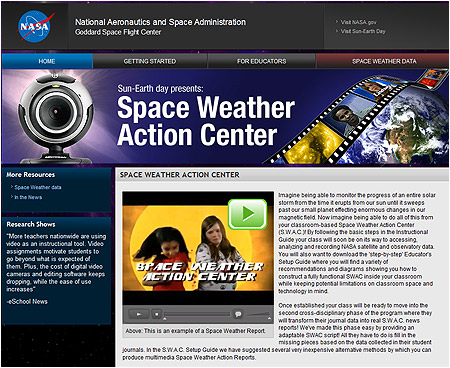Click play button in video control bar
This screenshot has width=450, height=368.
(139, 314)
